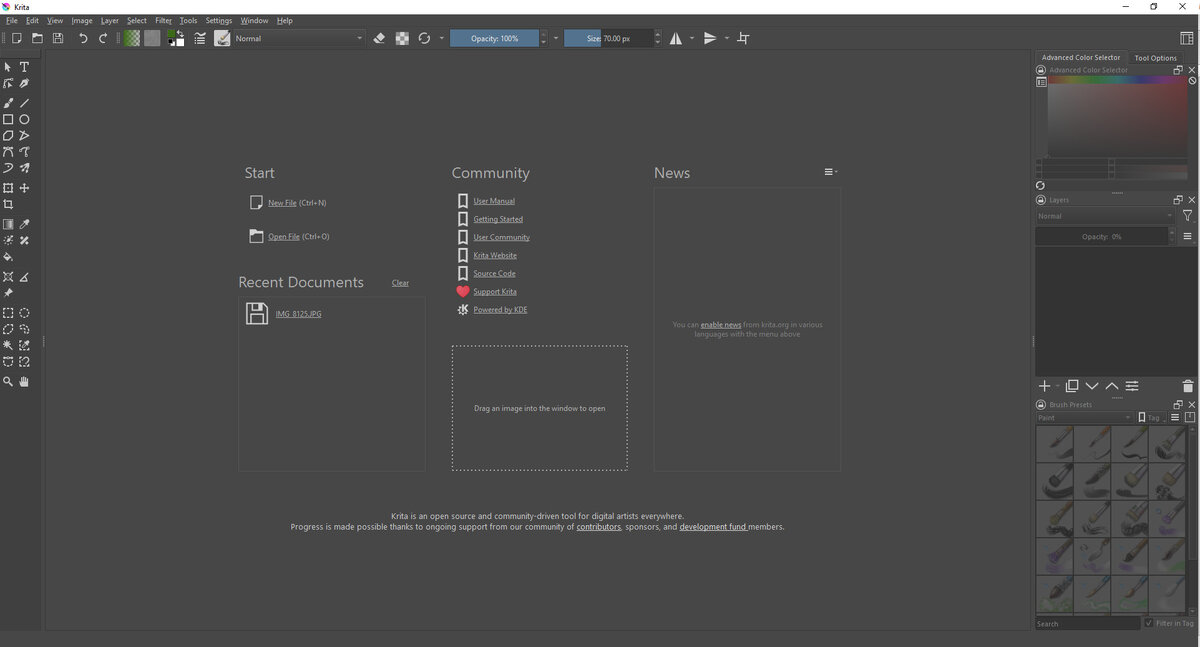Delete layer with trash icon
Screen dimensions: 1200x647
coord(1188,386)
